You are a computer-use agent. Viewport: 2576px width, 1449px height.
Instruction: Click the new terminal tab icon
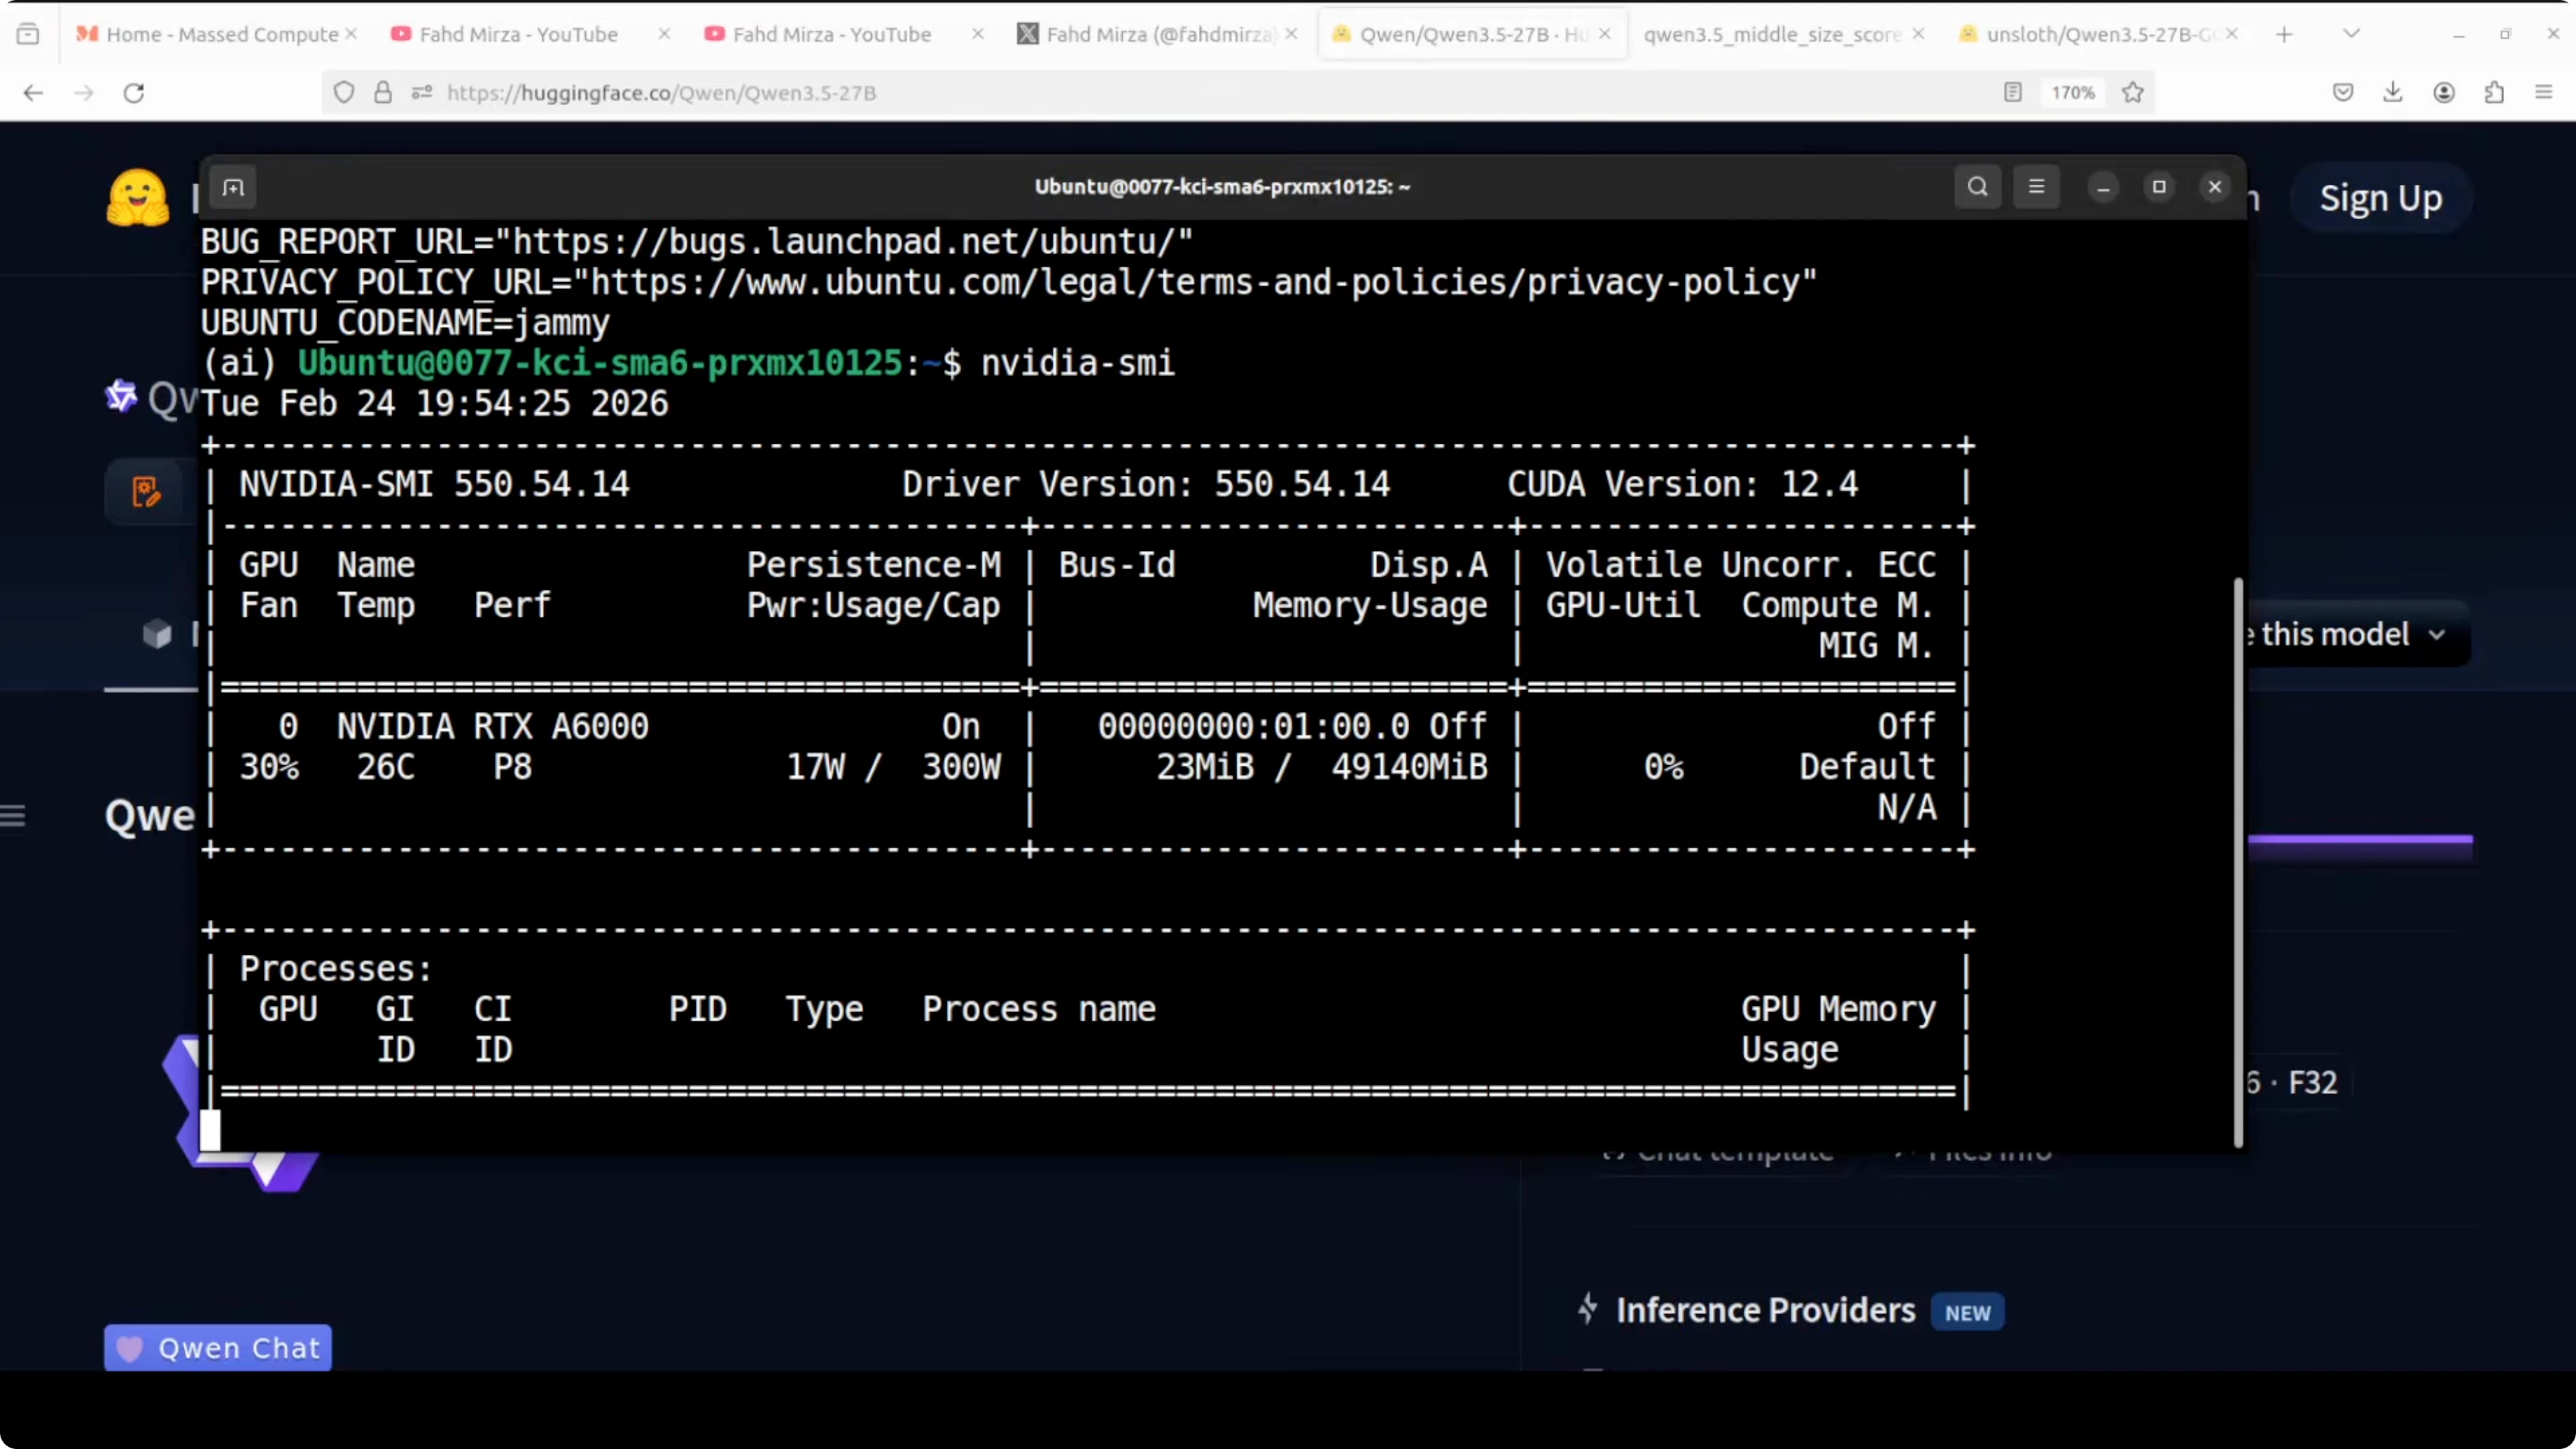pyautogui.click(x=233, y=187)
